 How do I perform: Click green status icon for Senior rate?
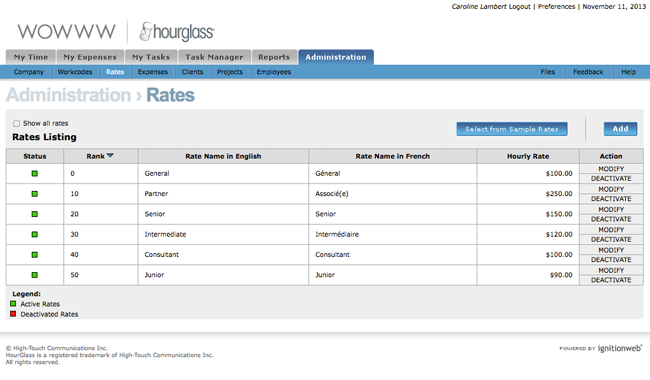click(35, 214)
